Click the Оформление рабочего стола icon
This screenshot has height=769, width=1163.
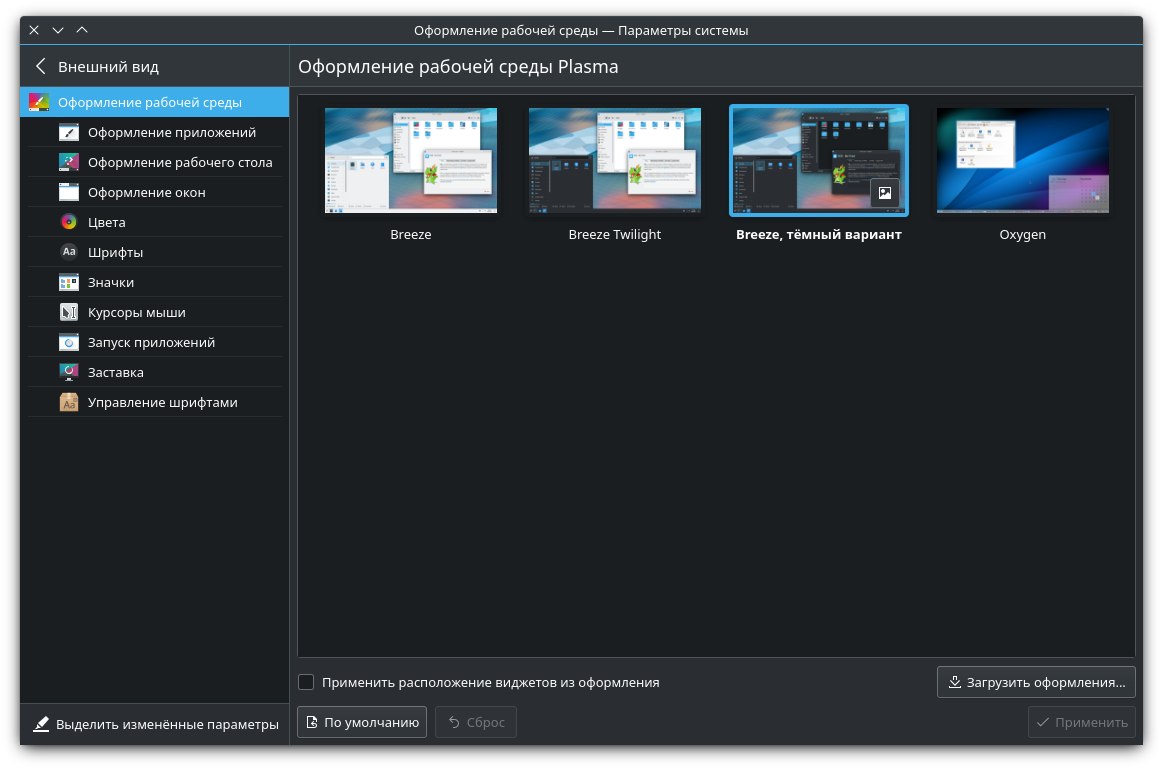[69, 162]
